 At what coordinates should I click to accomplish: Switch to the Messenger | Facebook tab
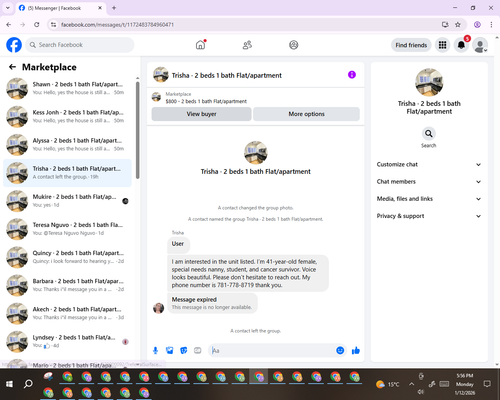(x=61, y=8)
